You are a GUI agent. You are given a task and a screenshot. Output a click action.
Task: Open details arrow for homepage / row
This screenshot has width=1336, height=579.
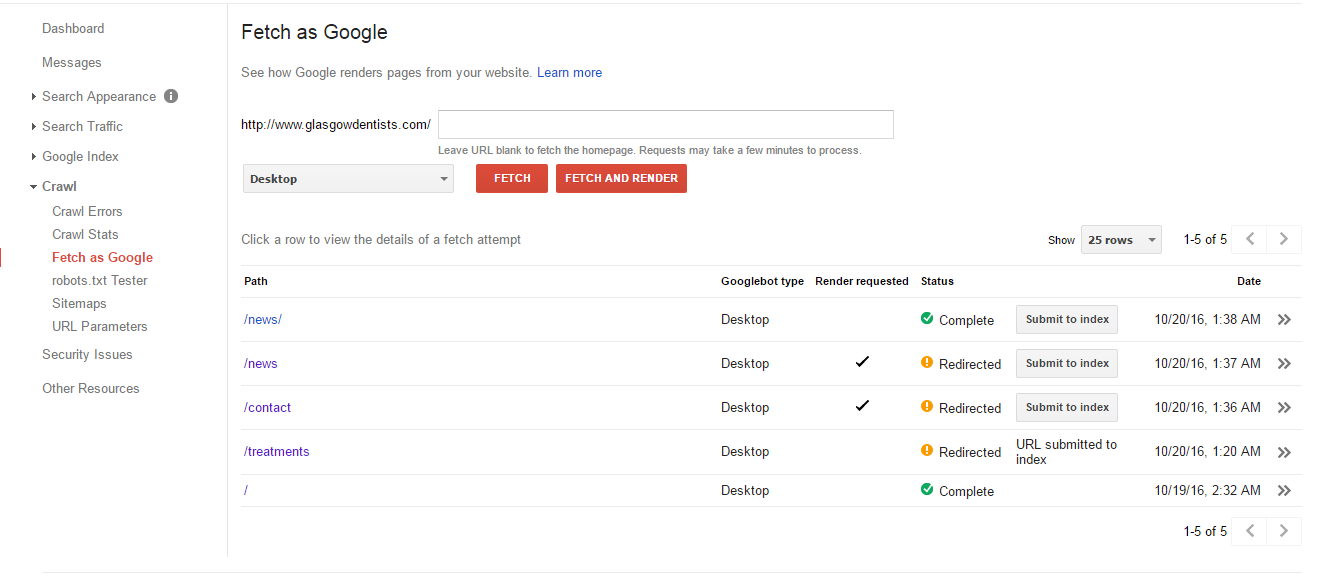[x=1285, y=491]
